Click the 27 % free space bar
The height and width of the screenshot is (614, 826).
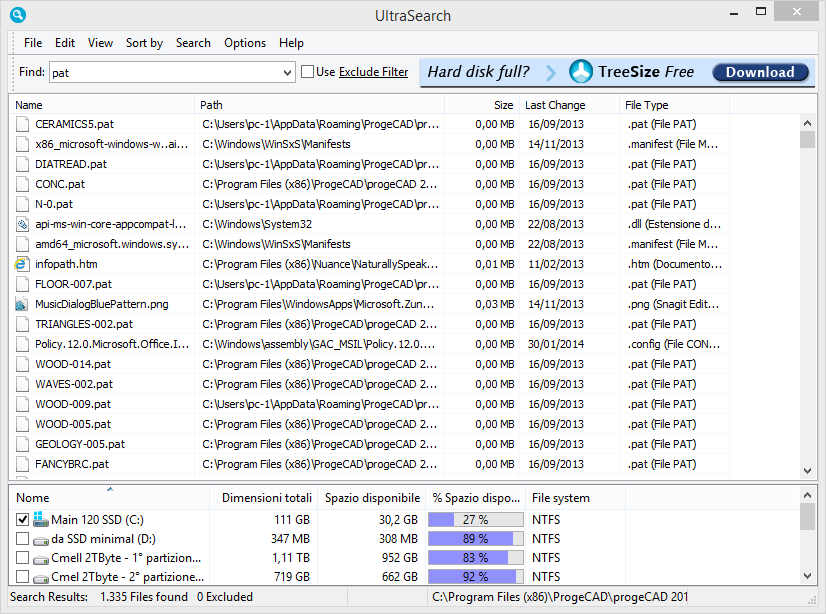point(476,520)
